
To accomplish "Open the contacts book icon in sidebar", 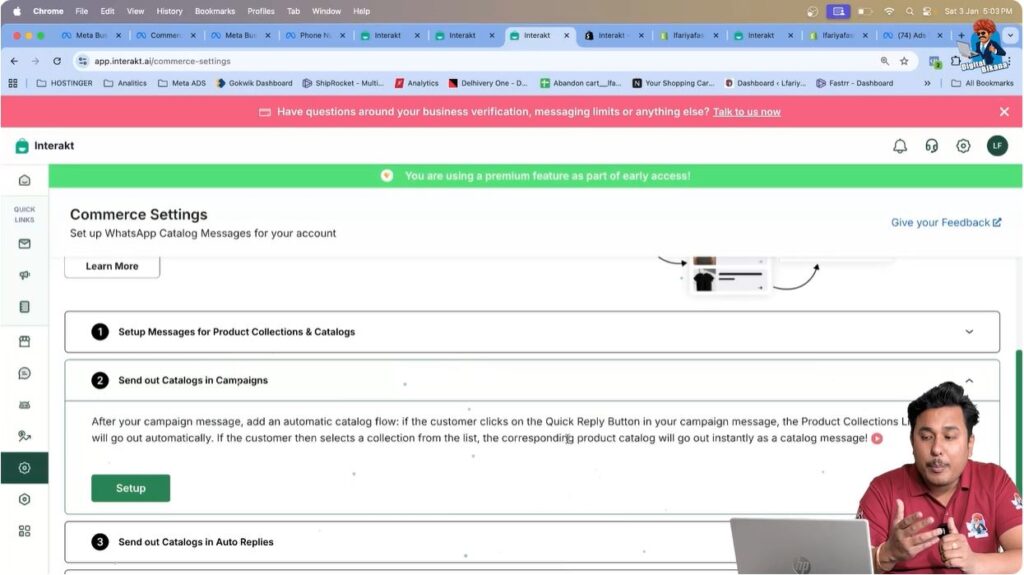I will click(24, 306).
